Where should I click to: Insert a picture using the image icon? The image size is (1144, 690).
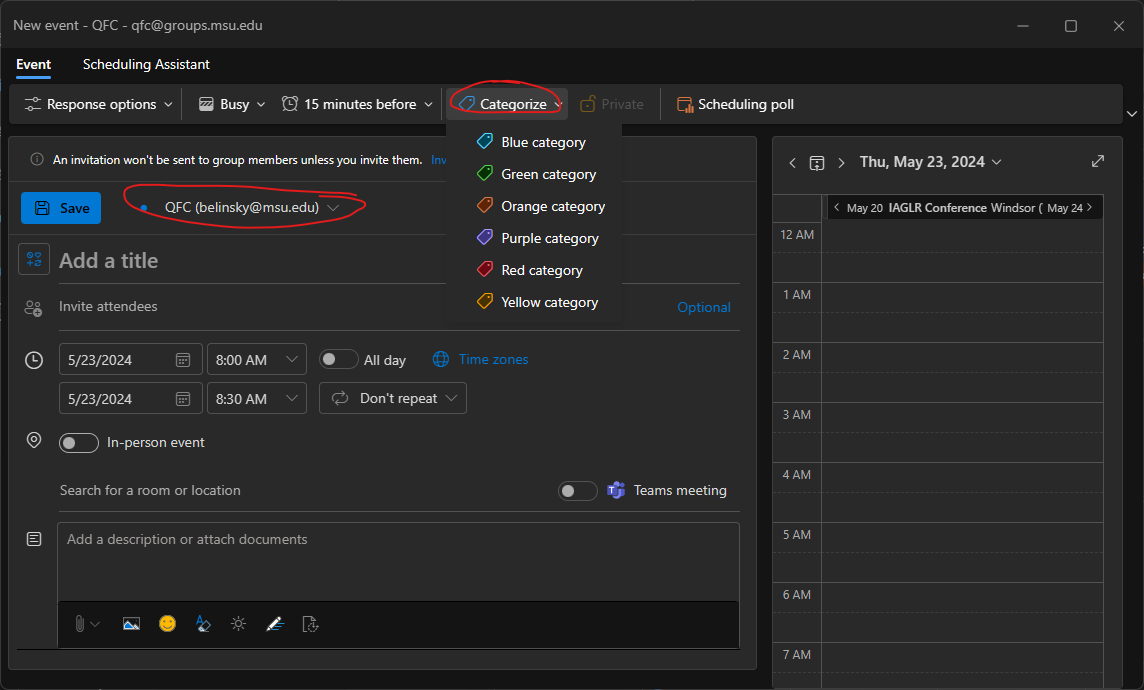pyautogui.click(x=131, y=623)
